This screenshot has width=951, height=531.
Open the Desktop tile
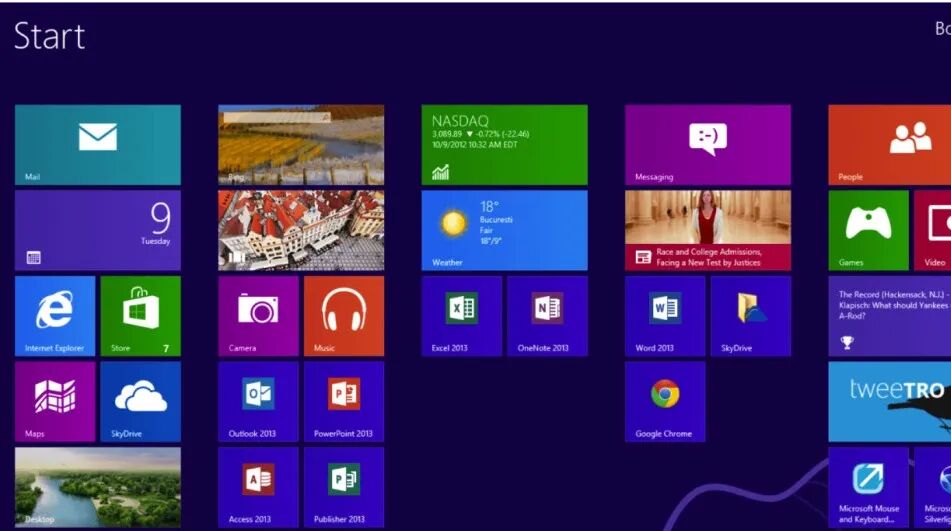(x=98, y=487)
